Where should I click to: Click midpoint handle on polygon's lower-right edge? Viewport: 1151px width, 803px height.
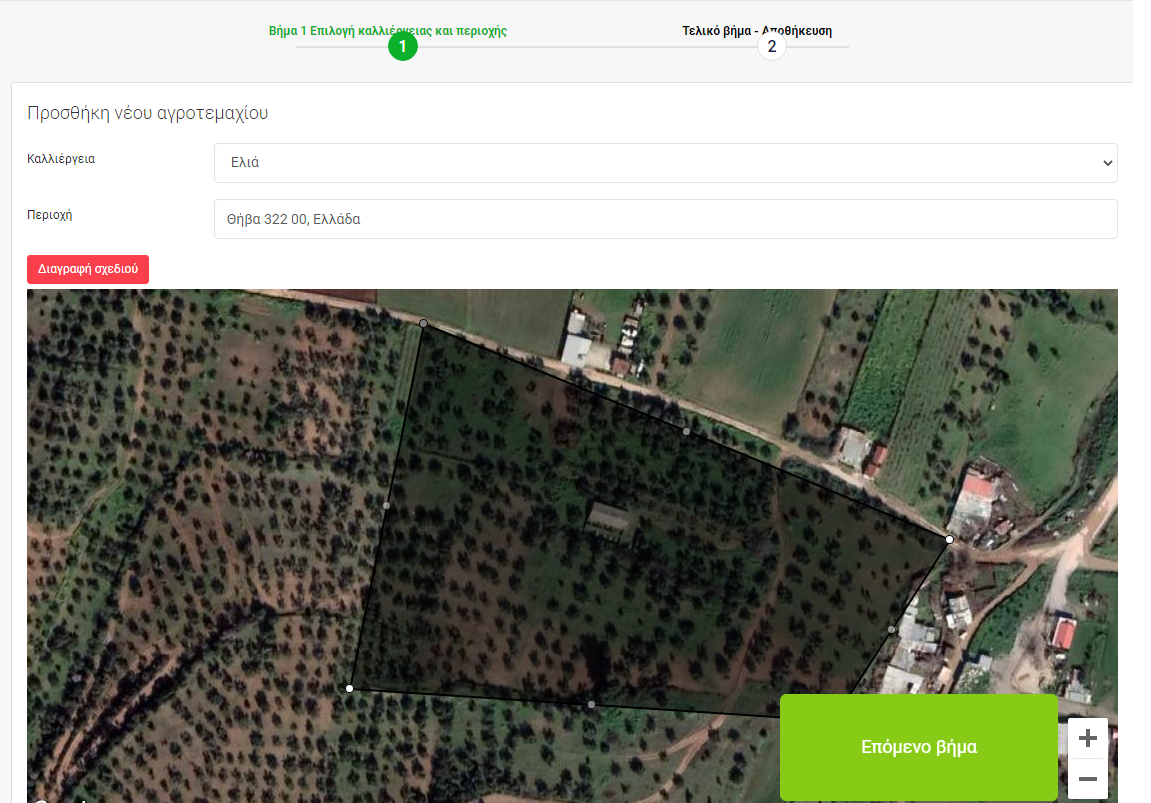(x=891, y=629)
